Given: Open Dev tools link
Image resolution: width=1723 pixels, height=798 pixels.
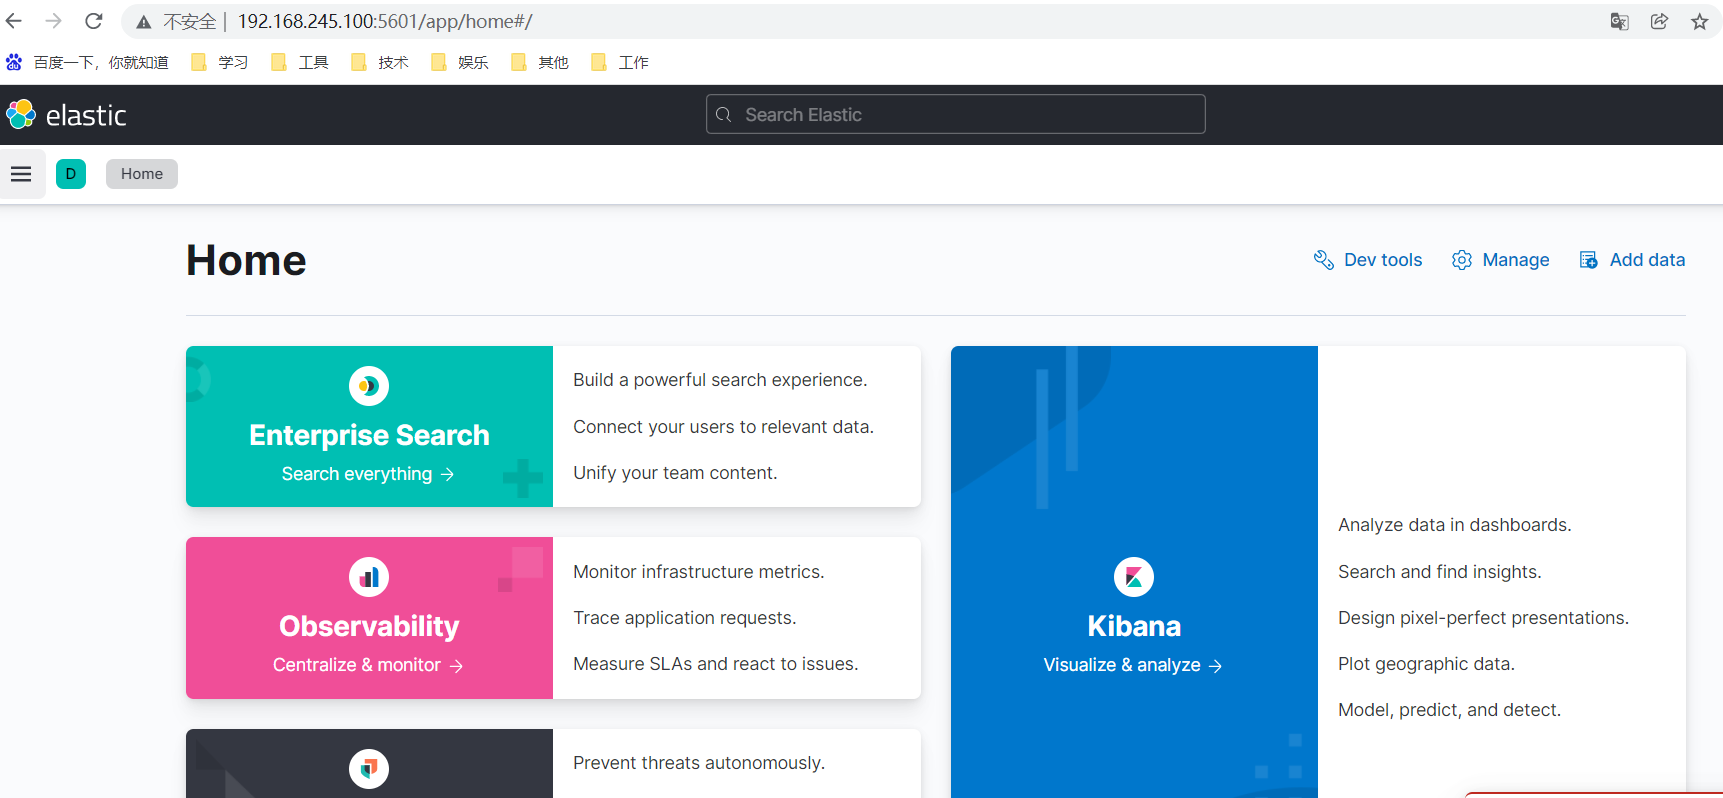Looking at the screenshot, I should click(1367, 260).
